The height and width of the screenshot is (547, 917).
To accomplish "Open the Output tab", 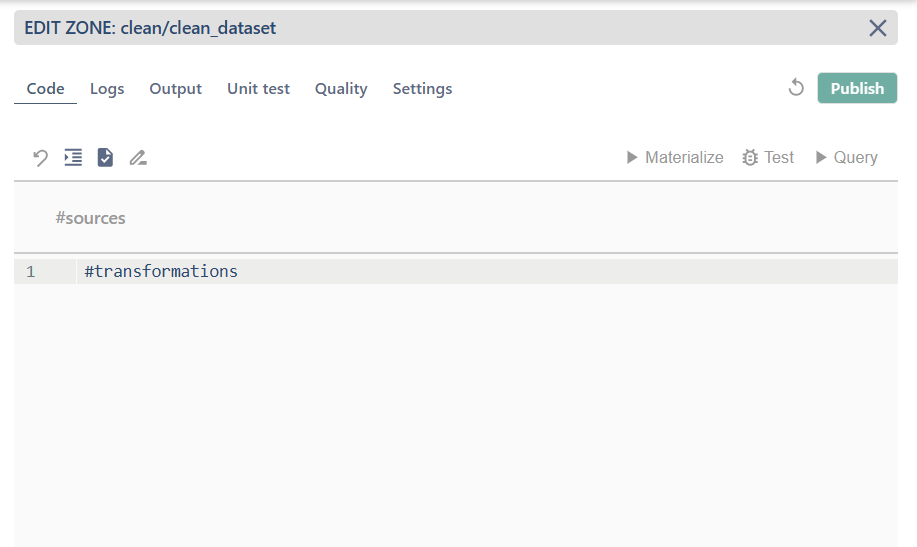I will point(175,88).
